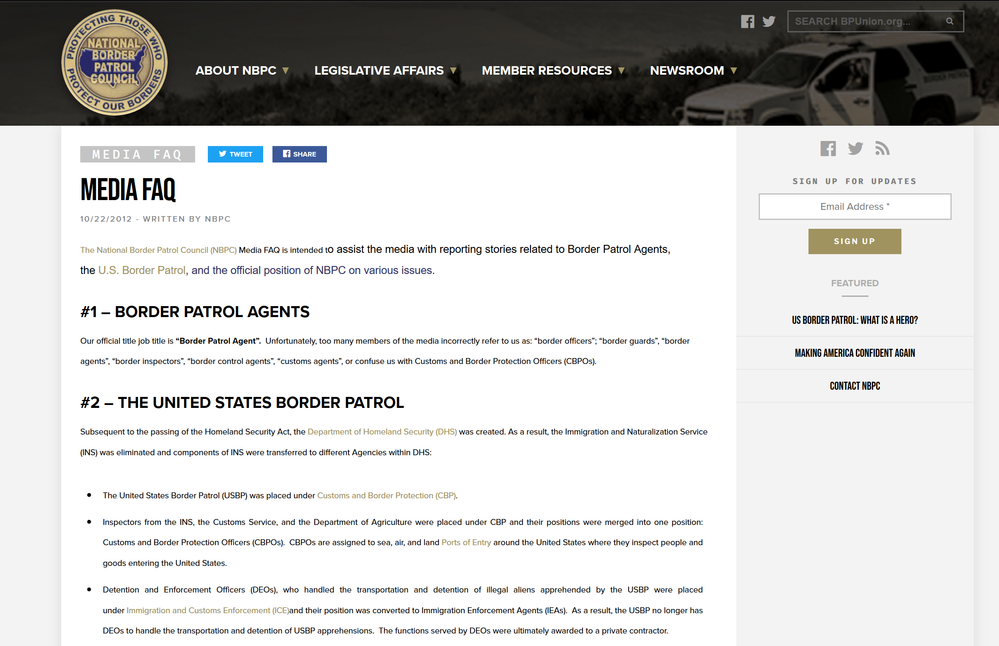Open the Facebook icon in the header
This screenshot has height=646, width=999.
tap(747, 22)
